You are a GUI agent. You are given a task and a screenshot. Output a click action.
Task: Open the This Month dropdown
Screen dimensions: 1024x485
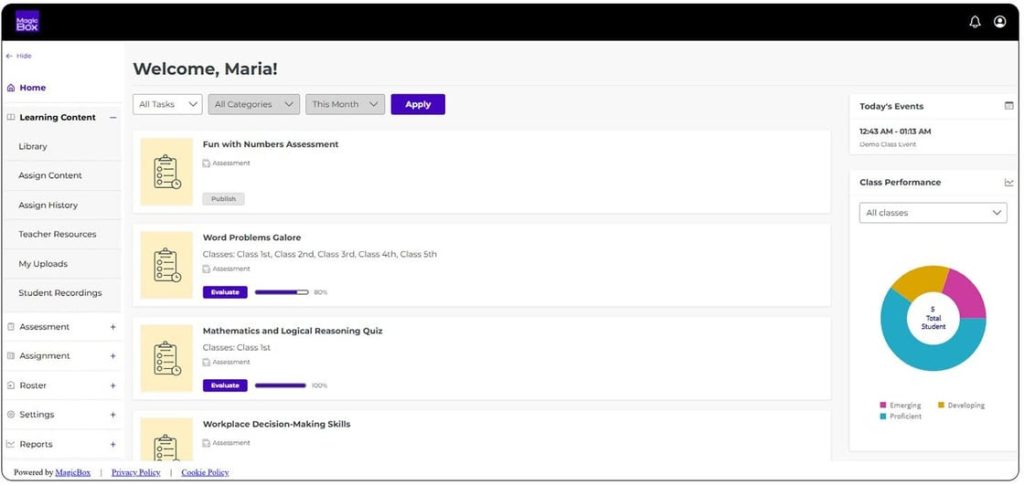345,104
